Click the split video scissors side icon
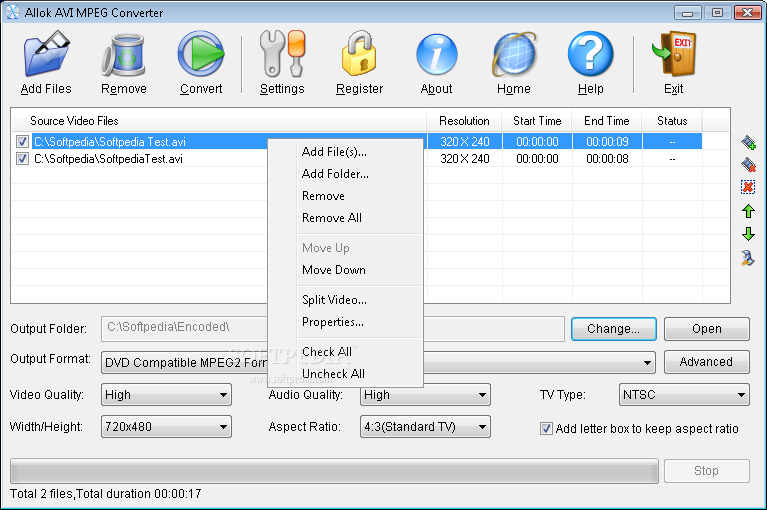 [x=747, y=258]
